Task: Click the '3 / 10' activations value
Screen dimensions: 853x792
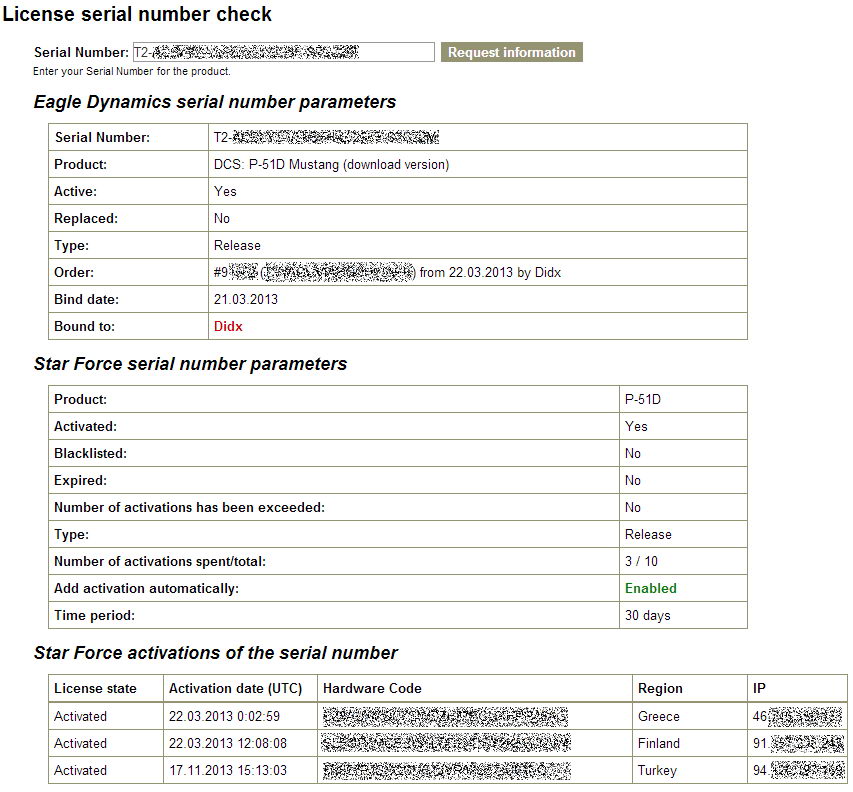Action: pyautogui.click(x=641, y=561)
